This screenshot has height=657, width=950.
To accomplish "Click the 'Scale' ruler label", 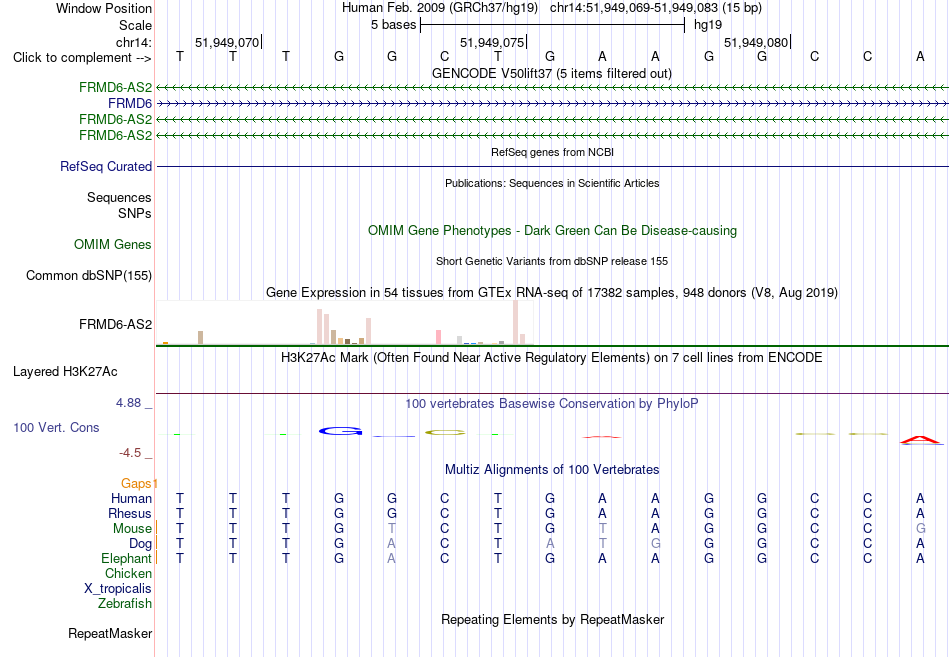I will 135,25.
